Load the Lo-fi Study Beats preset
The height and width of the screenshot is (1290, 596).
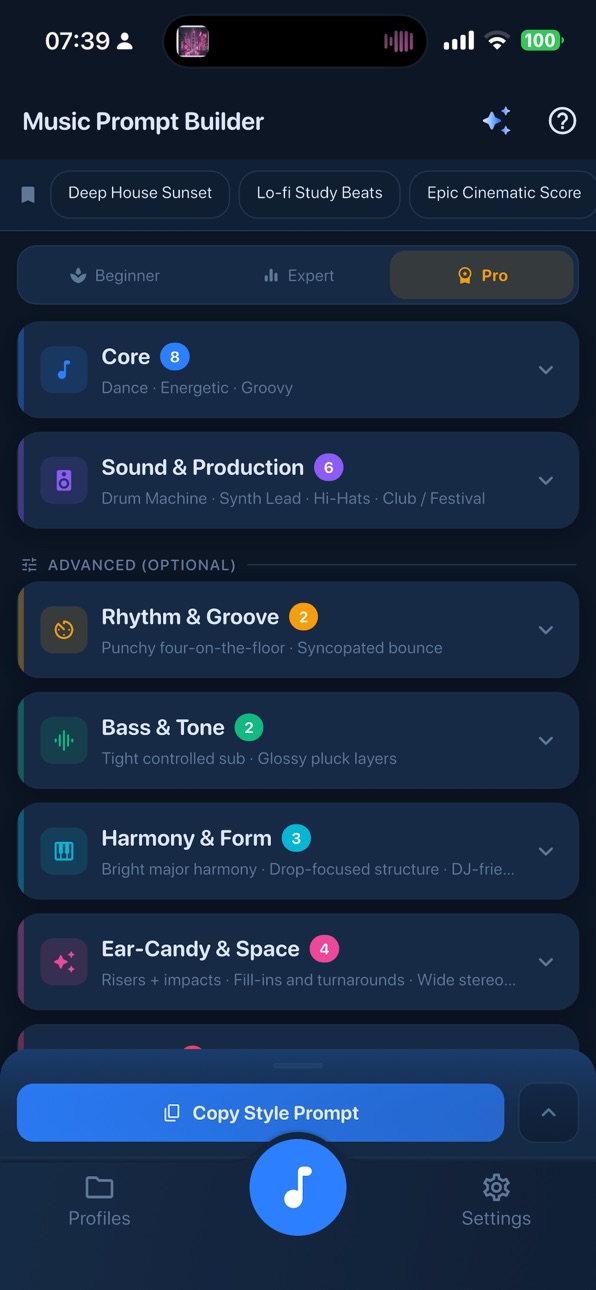(319, 193)
